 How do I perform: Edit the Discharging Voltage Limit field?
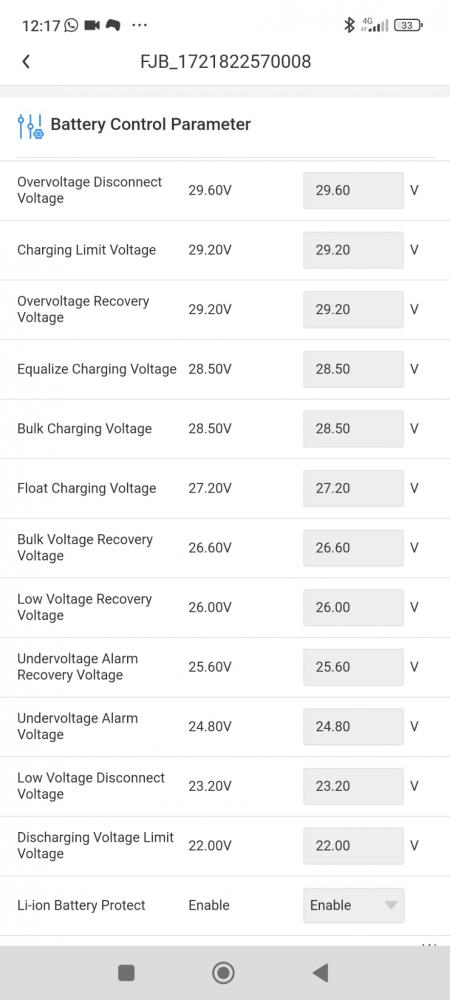(x=353, y=846)
